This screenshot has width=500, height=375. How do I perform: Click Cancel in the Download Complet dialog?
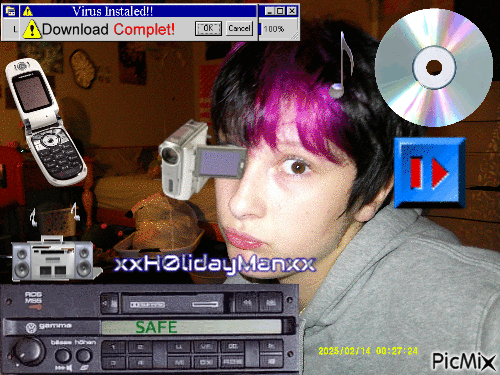click(239, 28)
